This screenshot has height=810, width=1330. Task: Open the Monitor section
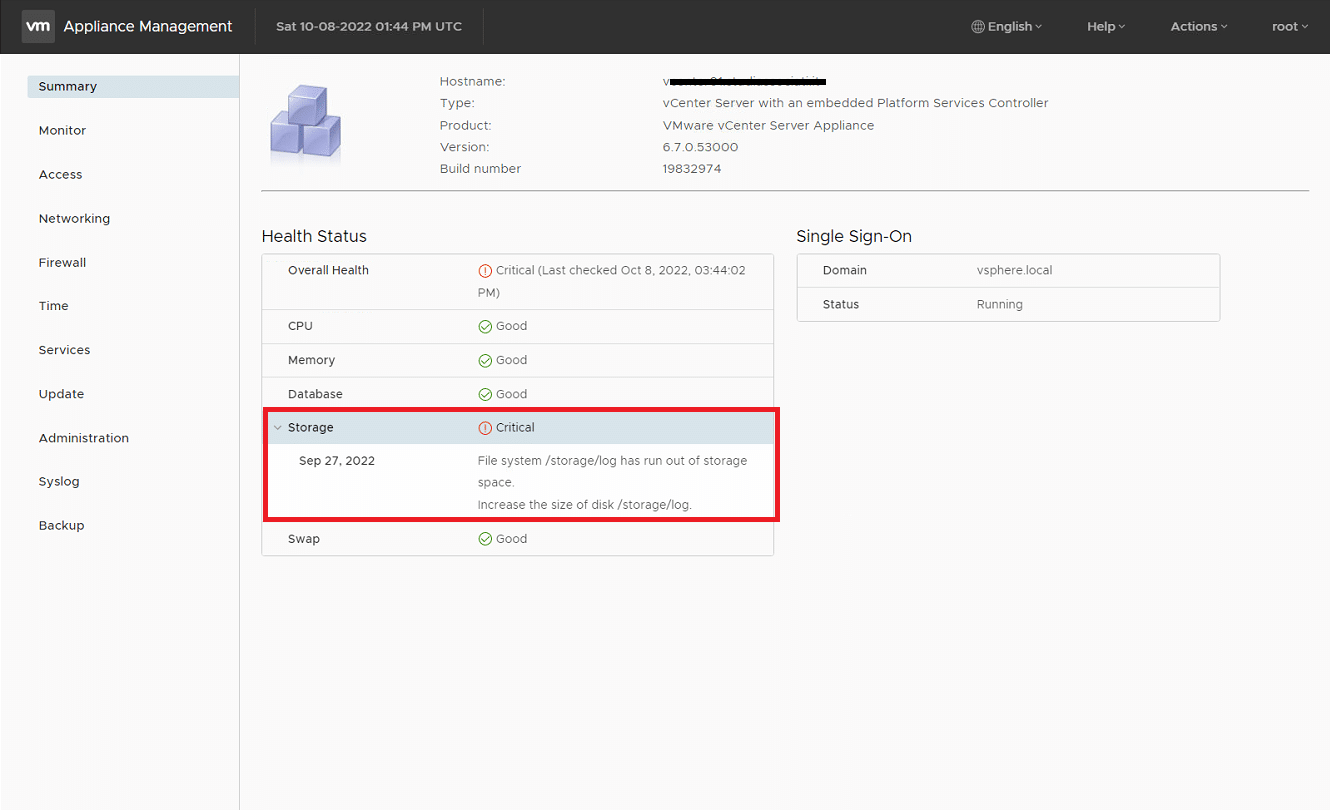coord(62,131)
